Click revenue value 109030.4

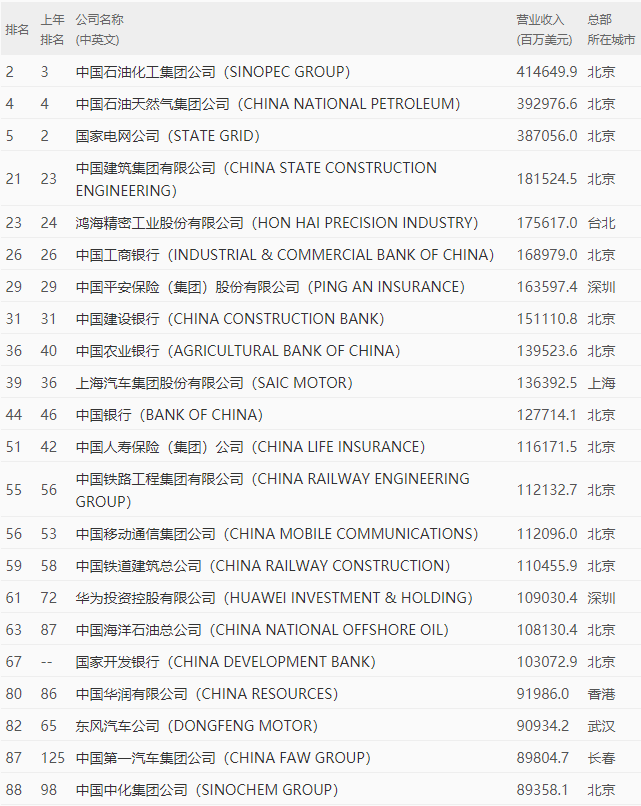pos(547,597)
